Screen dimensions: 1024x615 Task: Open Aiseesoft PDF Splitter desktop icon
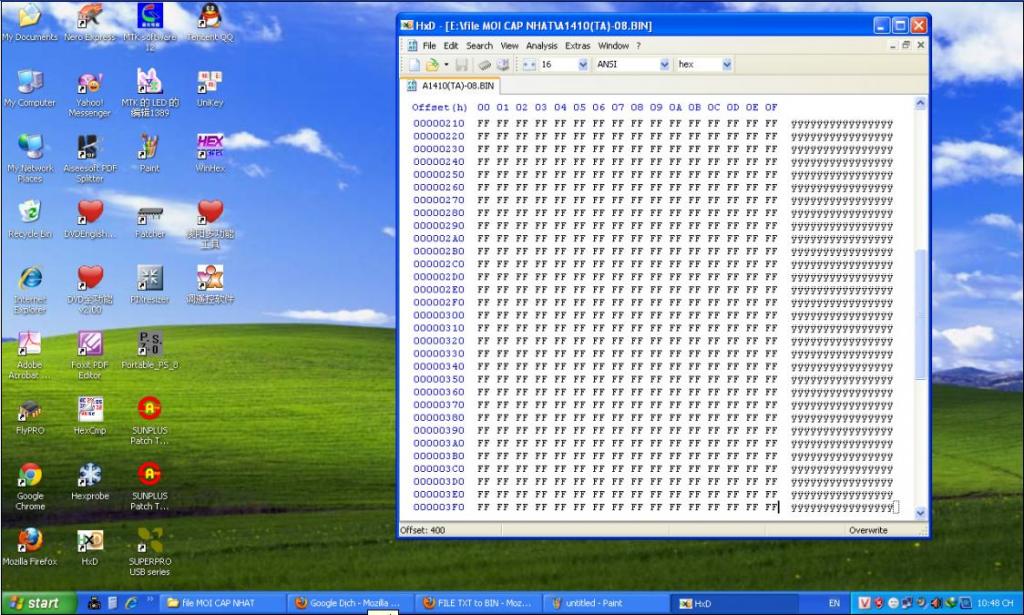pos(89,159)
